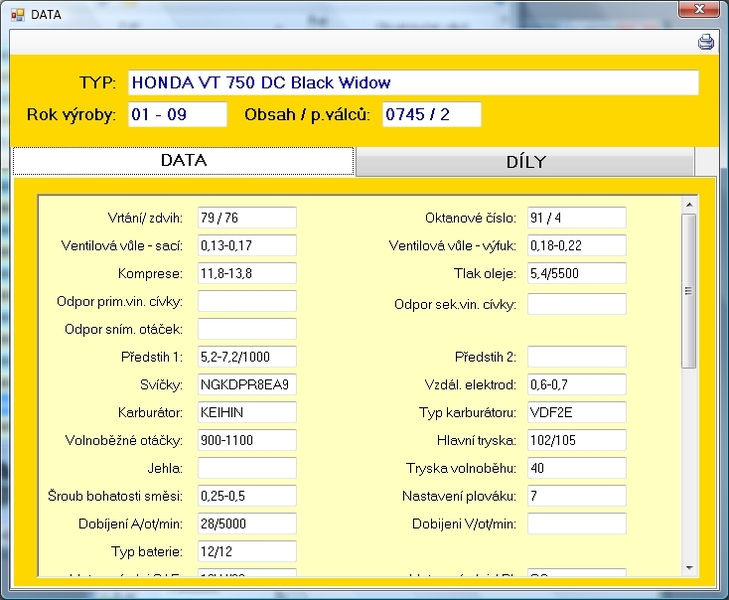Click the Tlak oleje field
729x600 pixels.
(577, 273)
